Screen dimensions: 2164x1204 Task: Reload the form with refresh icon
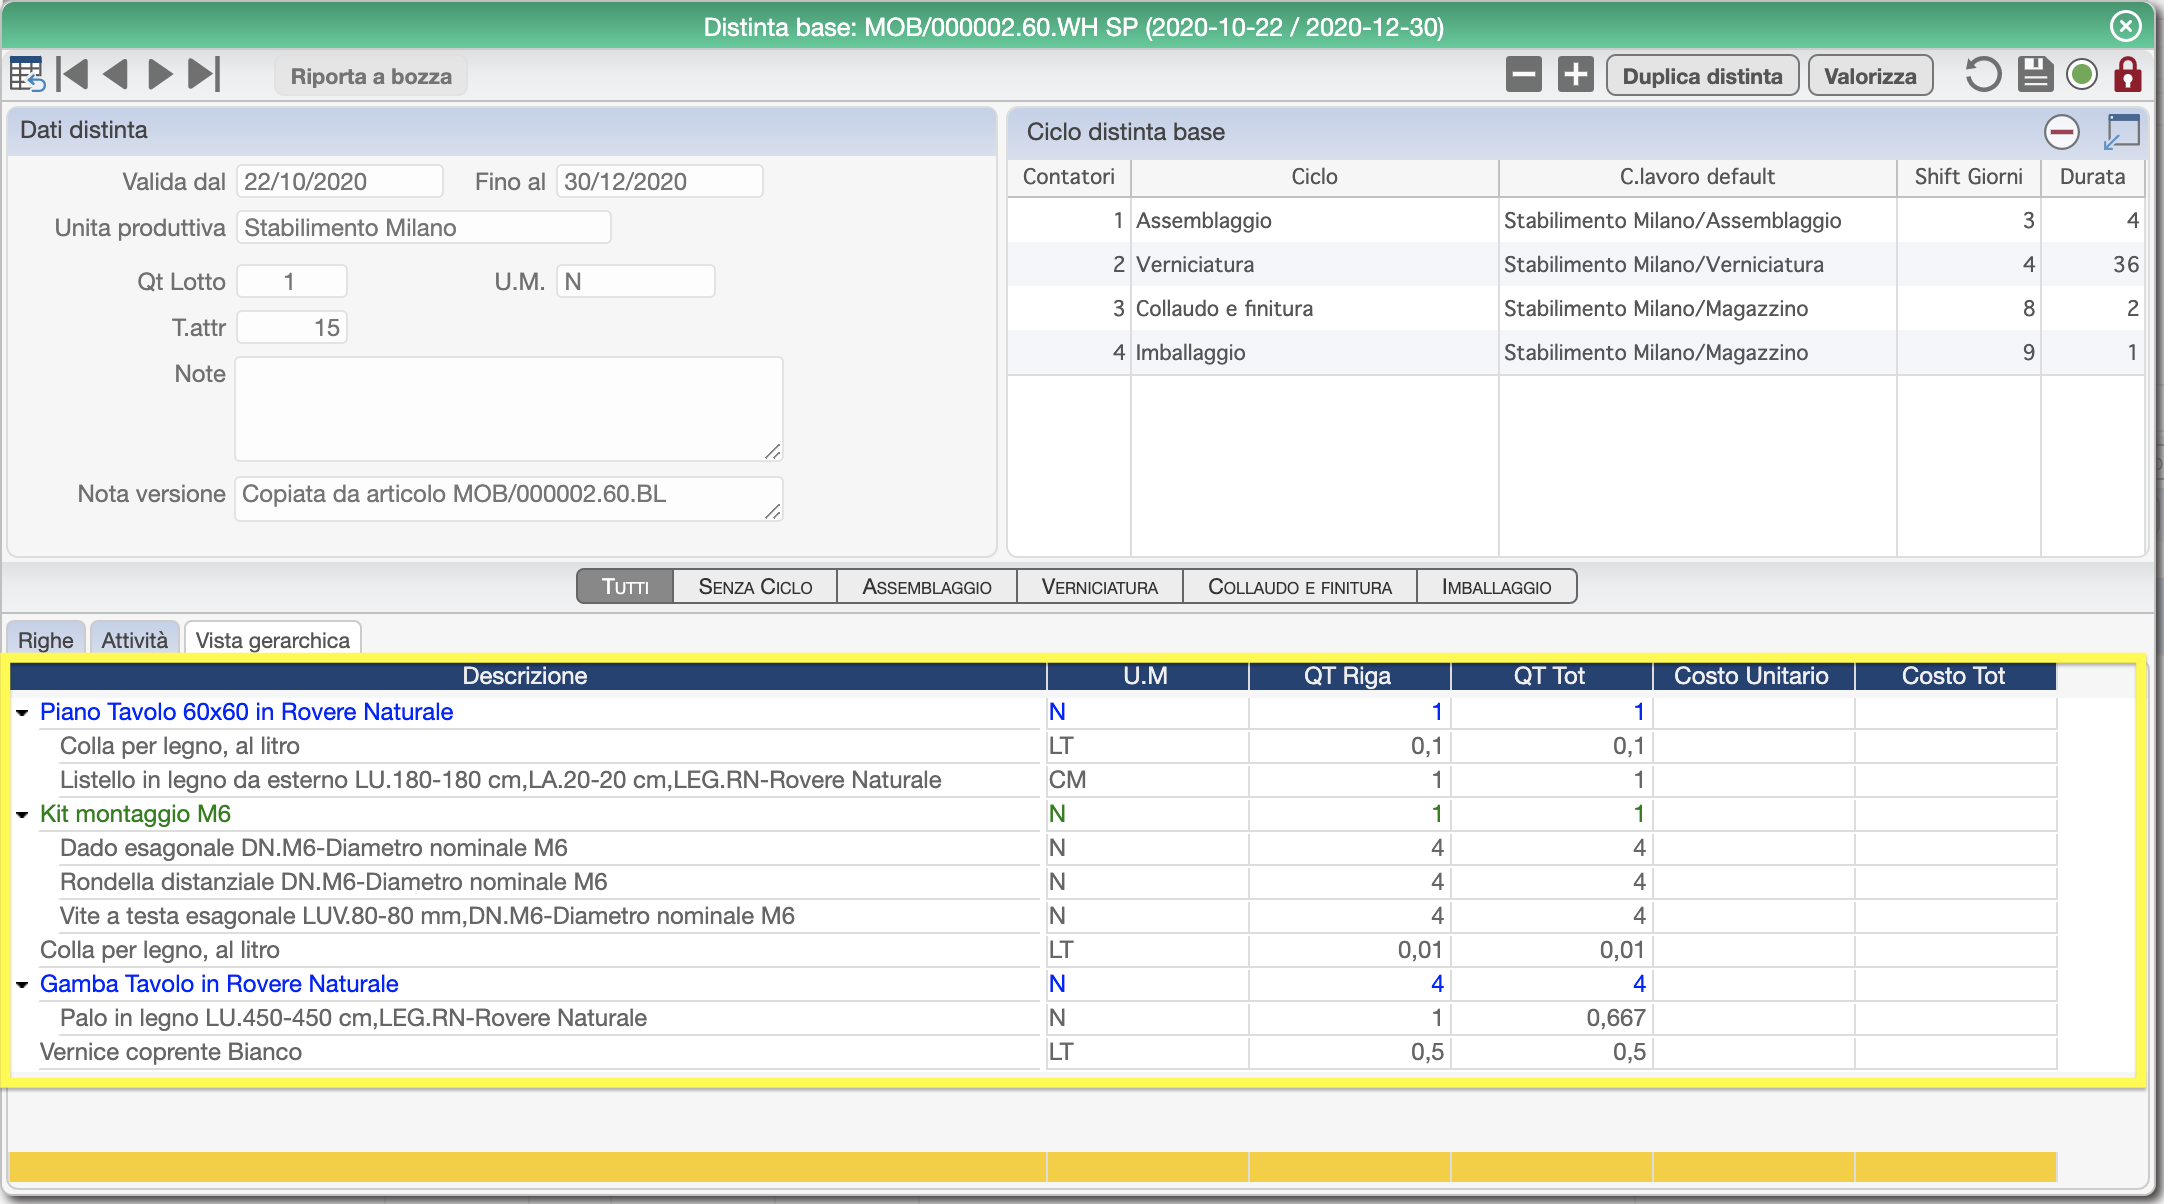pos(1982,75)
